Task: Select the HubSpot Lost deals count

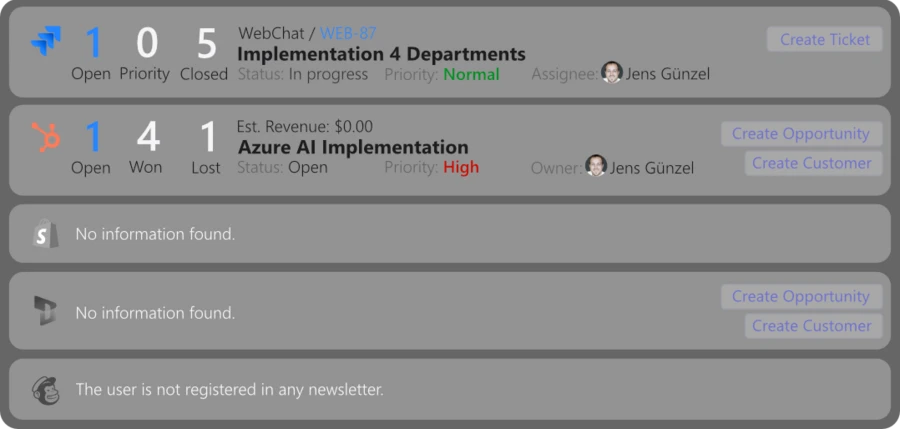Action: (207, 137)
